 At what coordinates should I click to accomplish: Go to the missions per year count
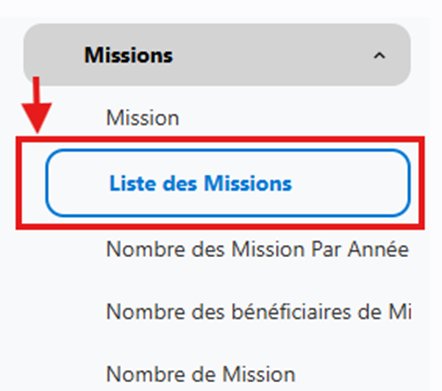[x=257, y=249]
